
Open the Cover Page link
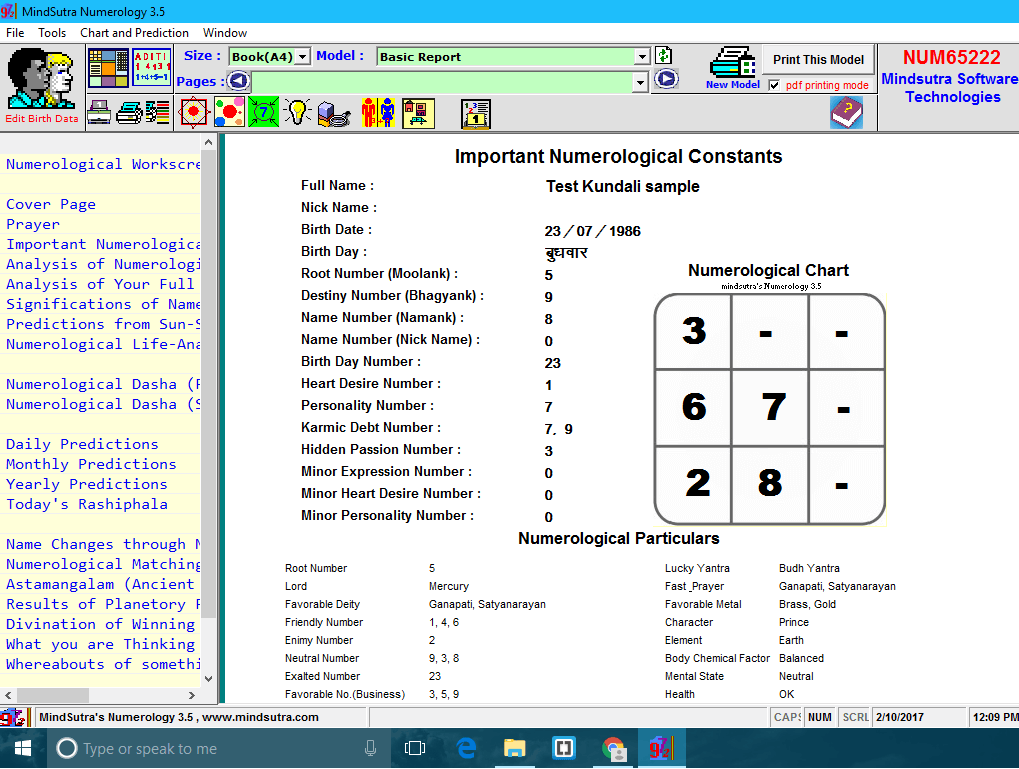coord(51,204)
